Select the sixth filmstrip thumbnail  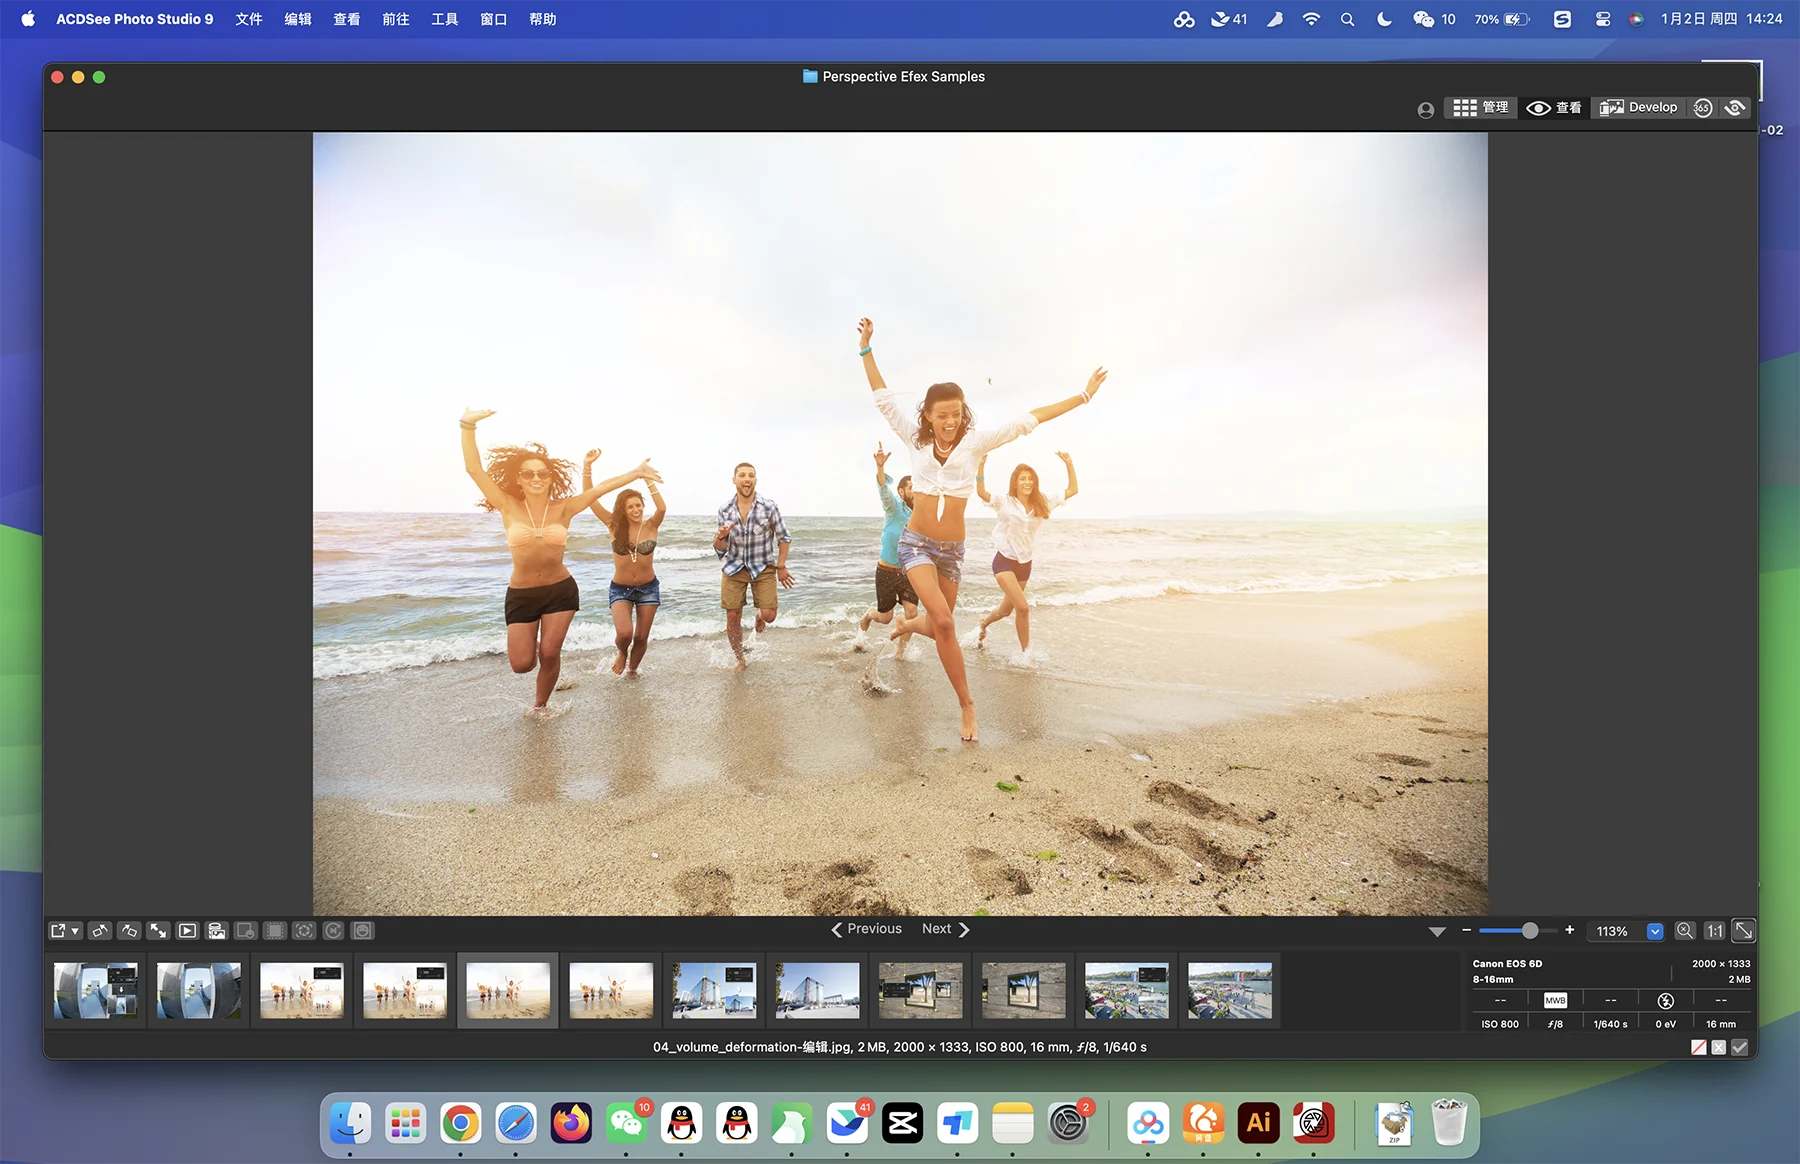611,991
